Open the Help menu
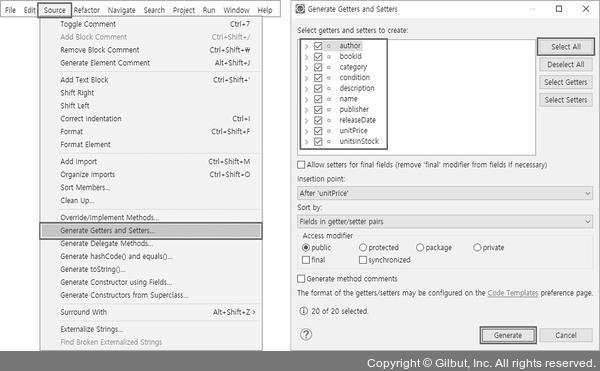Image resolution: width=600 pixels, height=371 pixels. [264, 10]
